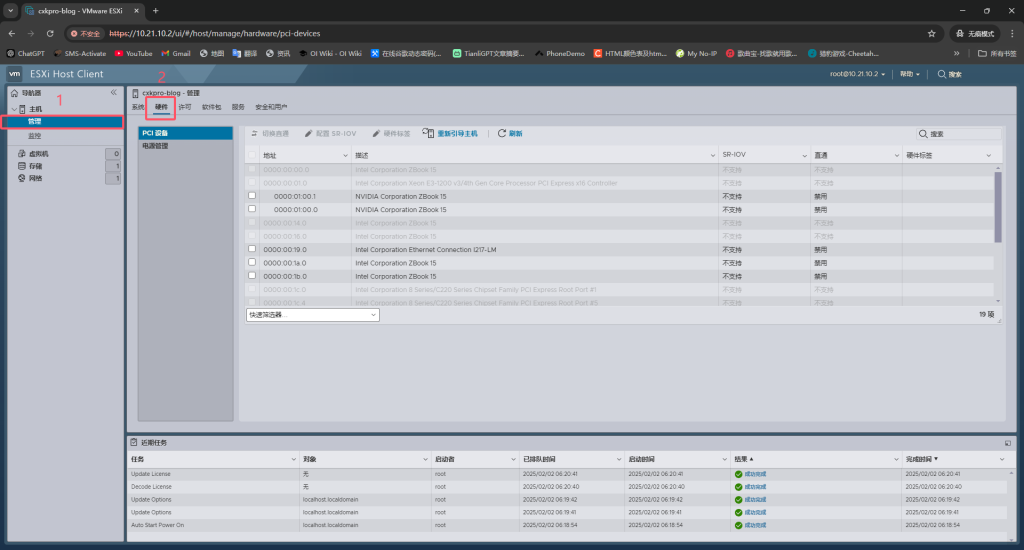Collapse the 主机 tree node
1024x550 pixels.
pos(14,109)
